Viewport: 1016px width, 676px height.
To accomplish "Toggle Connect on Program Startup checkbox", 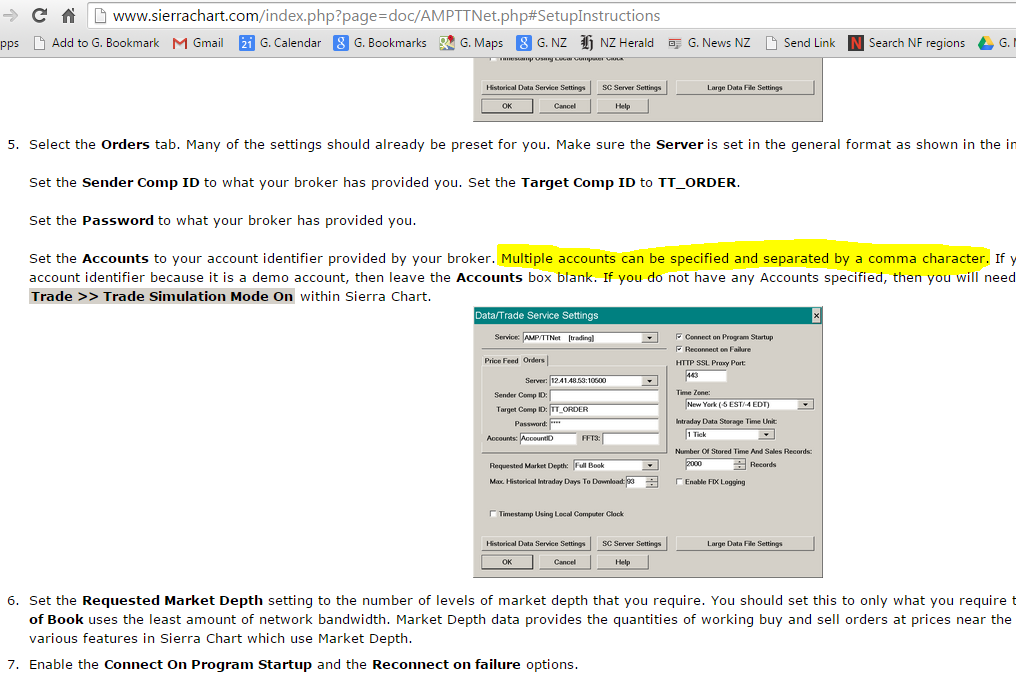I will click(x=679, y=337).
